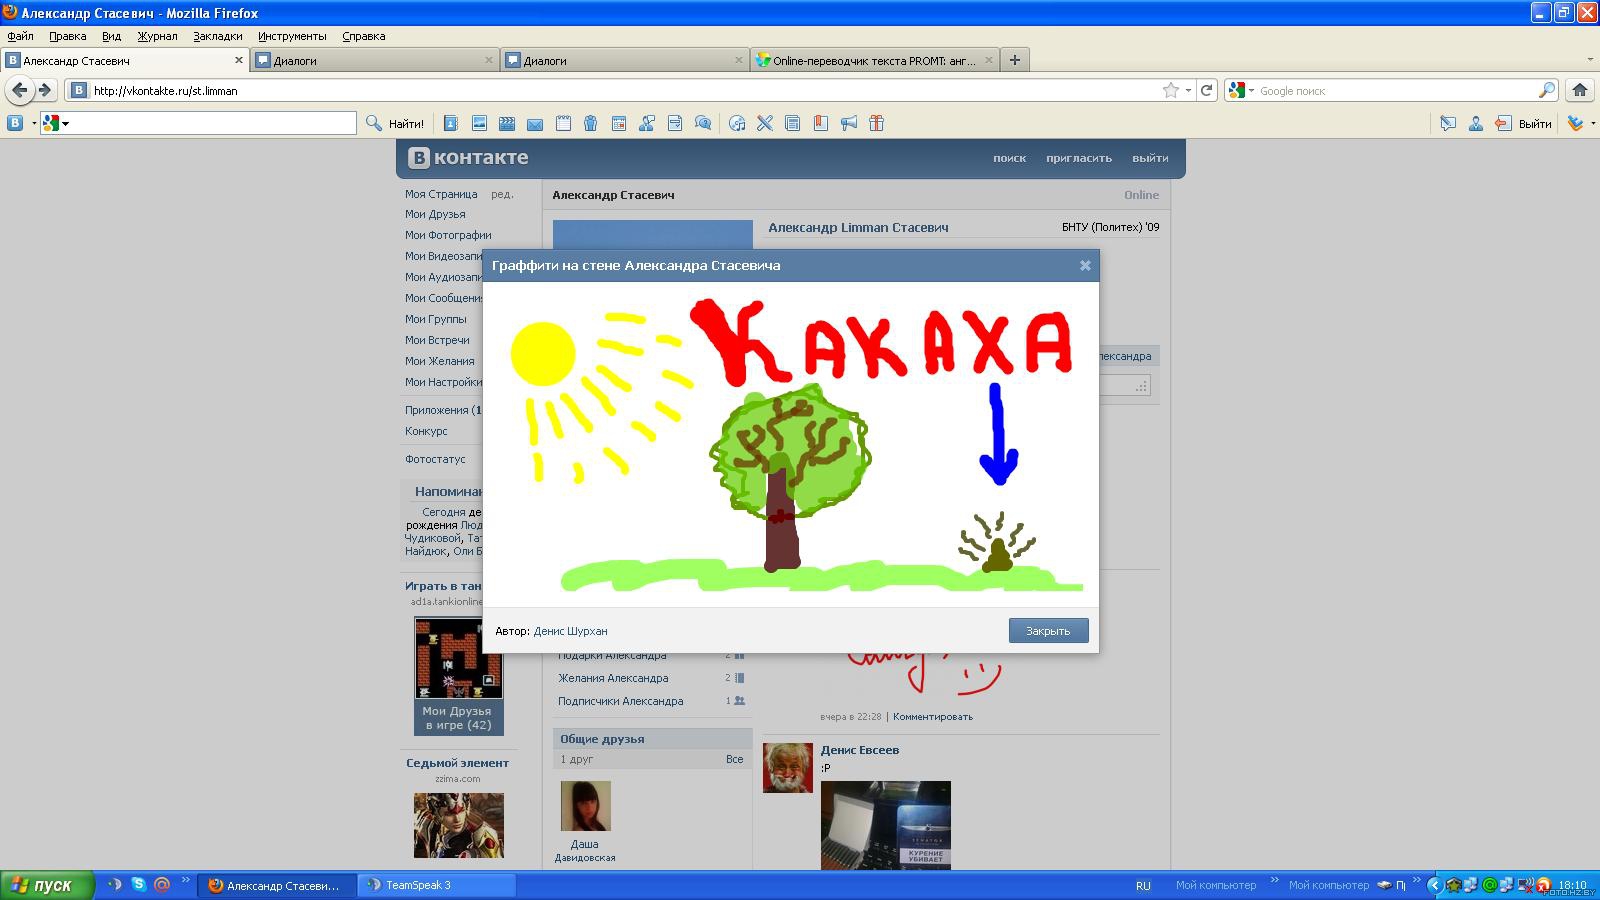Image resolution: width=1600 pixels, height=900 pixels.
Task: Open the tab list dropdown arrow
Action: click(1590, 60)
